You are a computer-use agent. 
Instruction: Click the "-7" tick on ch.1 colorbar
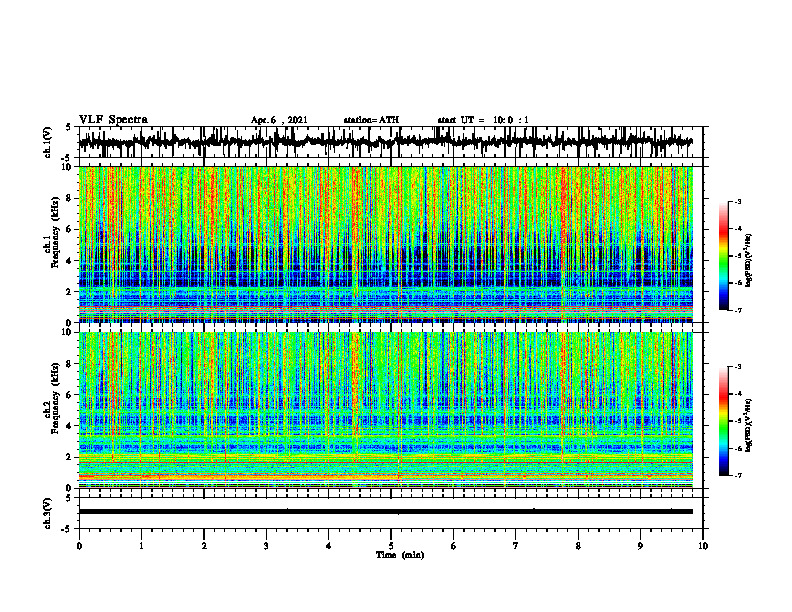(737, 310)
